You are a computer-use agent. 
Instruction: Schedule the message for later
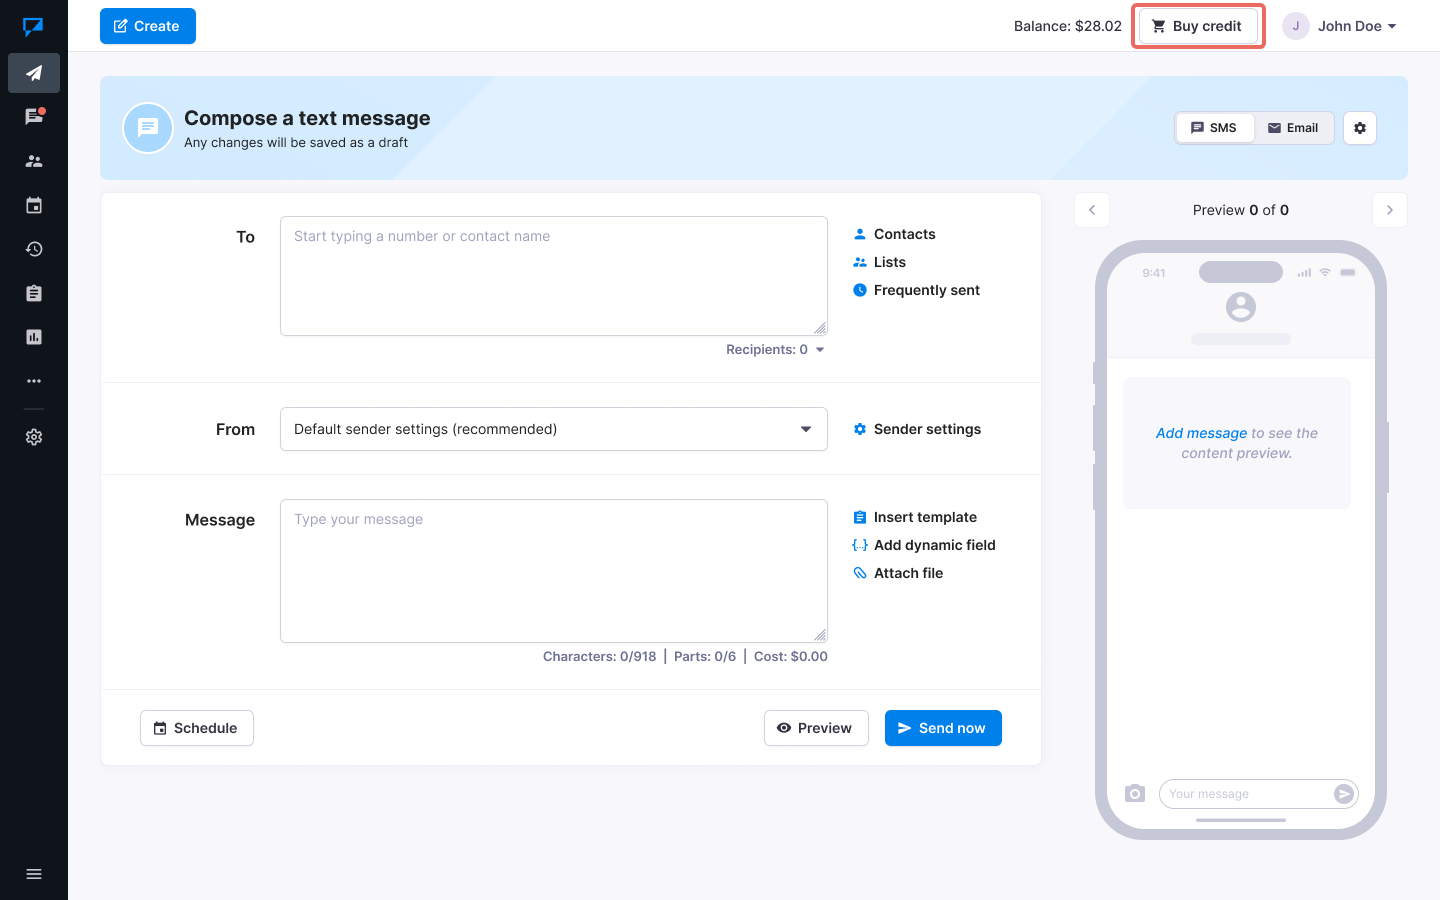click(196, 728)
